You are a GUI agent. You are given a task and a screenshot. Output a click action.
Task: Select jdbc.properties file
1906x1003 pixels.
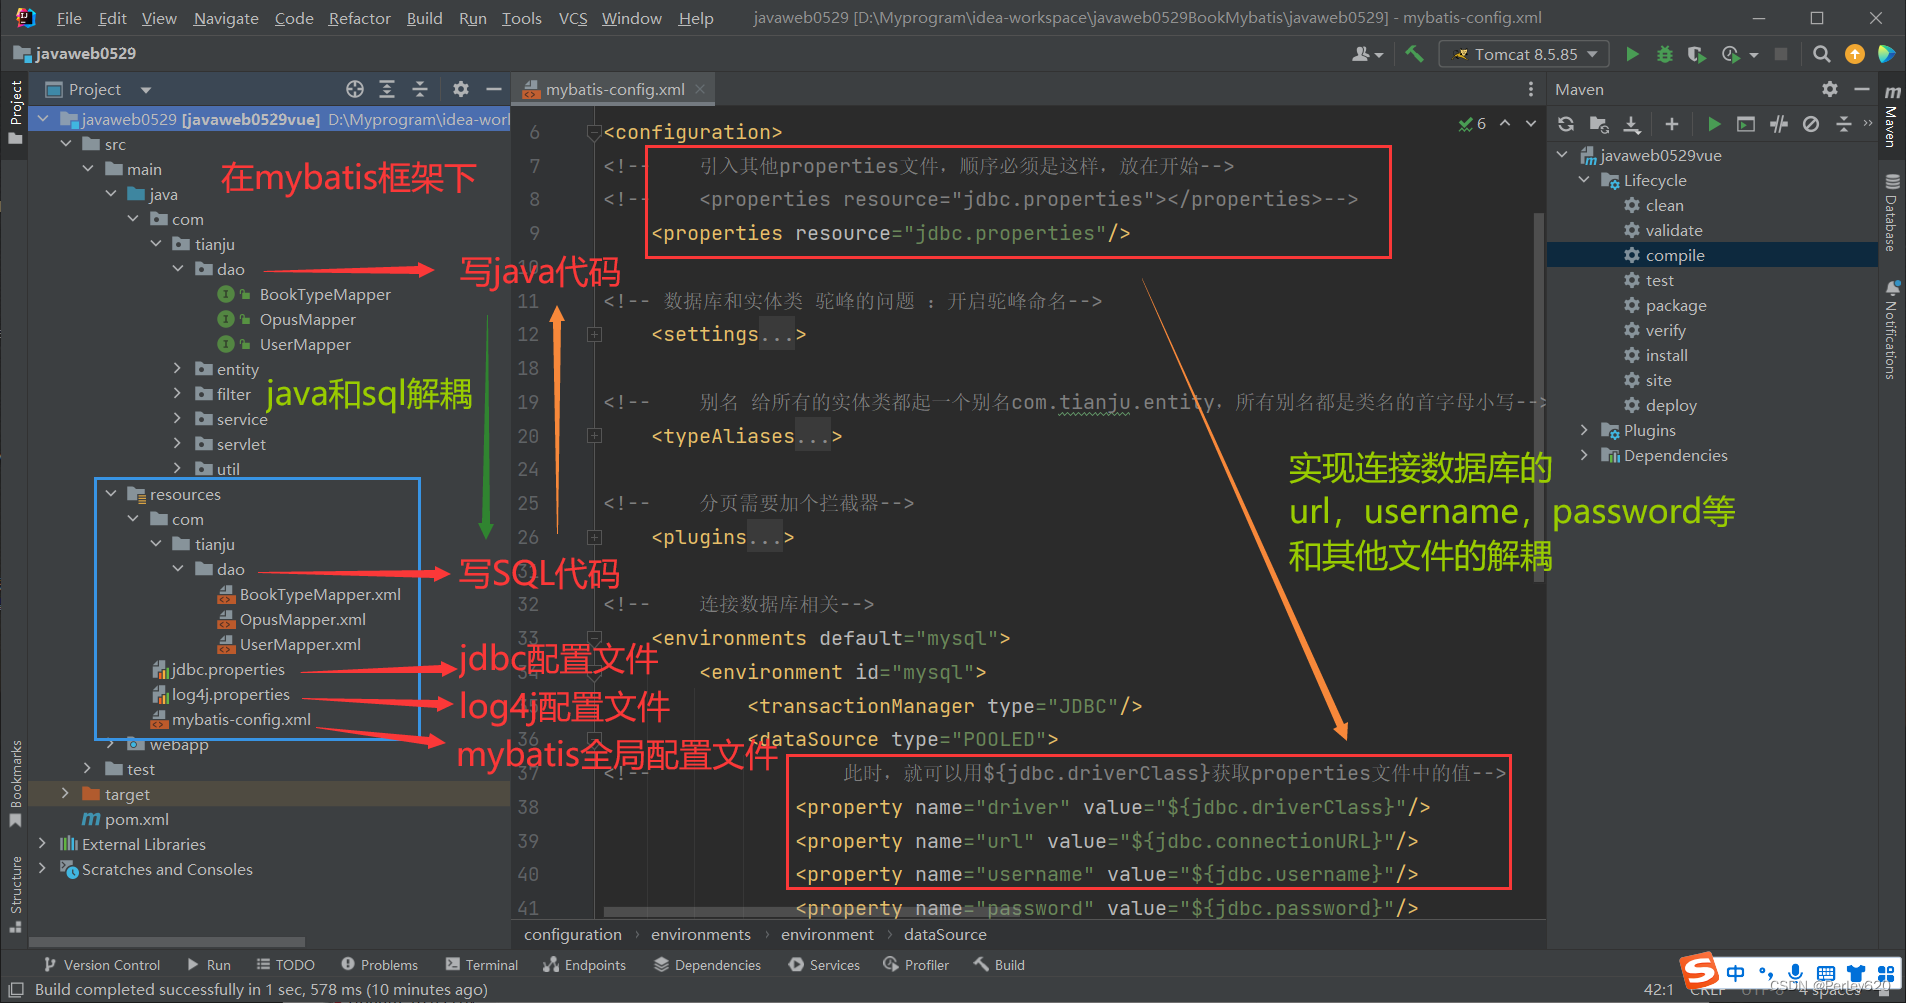click(x=228, y=669)
